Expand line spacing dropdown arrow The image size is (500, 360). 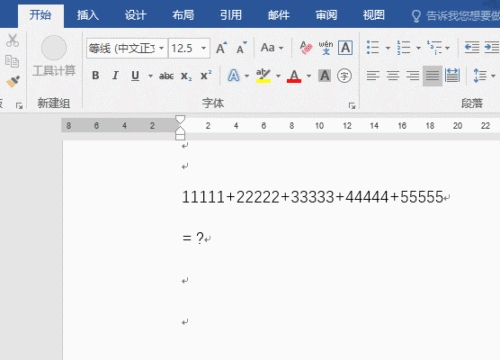click(x=493, y=76)
